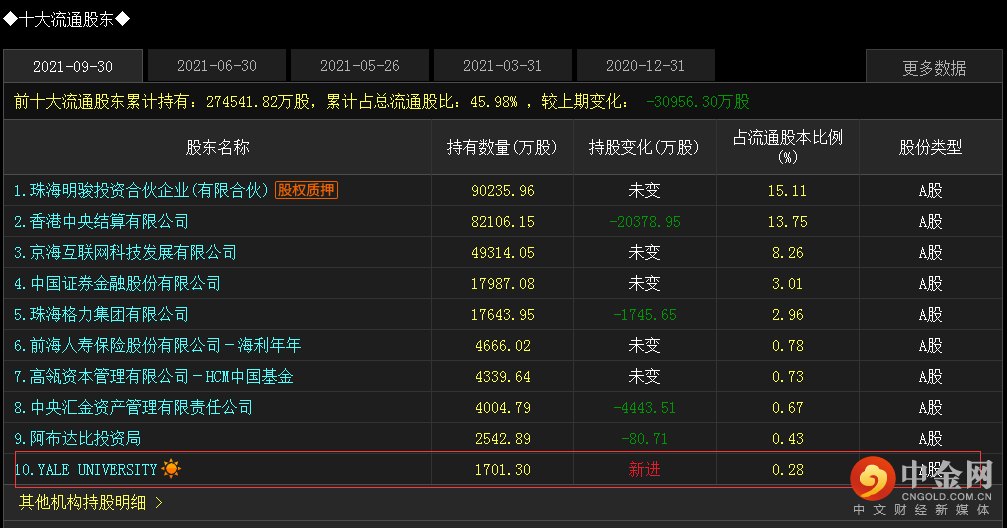Click the 股权质押 badge
Screen dimensions: 1007x528
point(306,190)
